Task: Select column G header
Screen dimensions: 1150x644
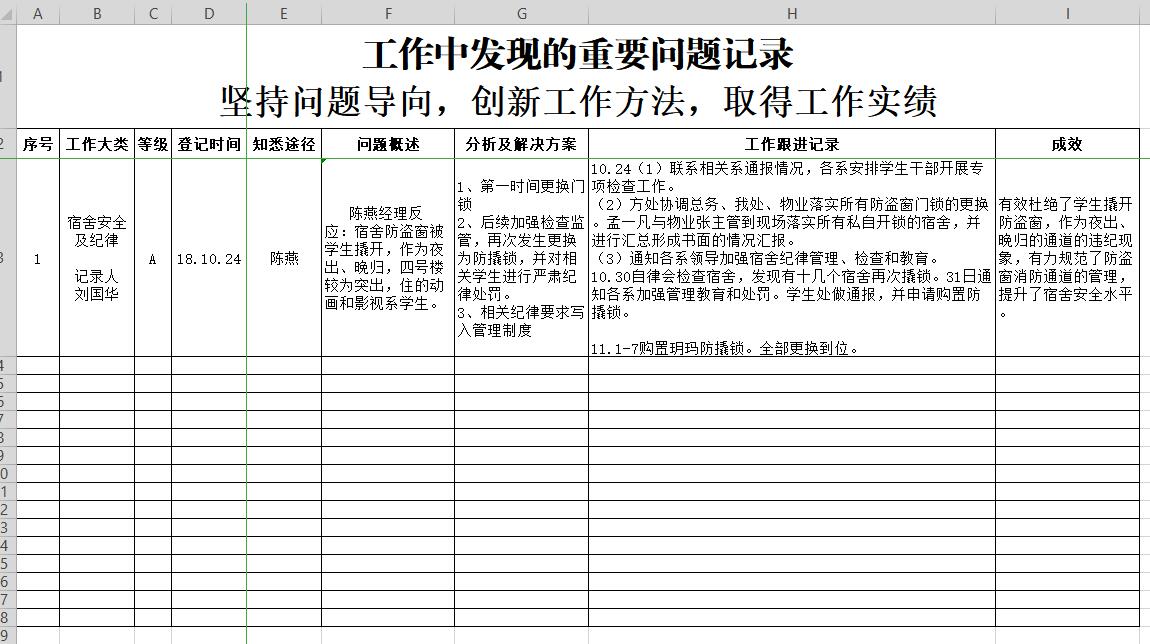Action: pos(521,13)
